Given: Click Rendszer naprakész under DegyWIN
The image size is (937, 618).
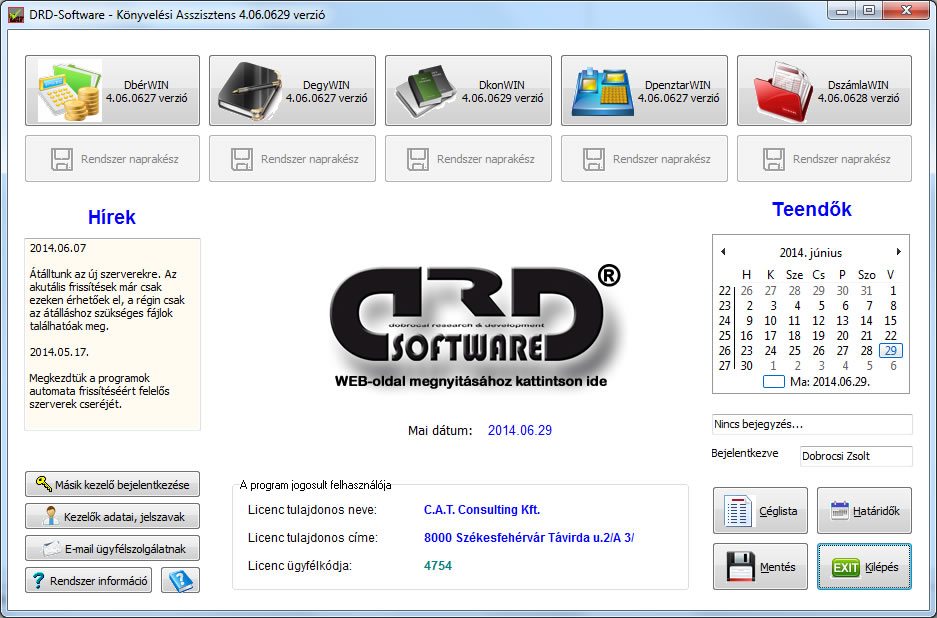Looking at the screenshot, I should point(292,158).
